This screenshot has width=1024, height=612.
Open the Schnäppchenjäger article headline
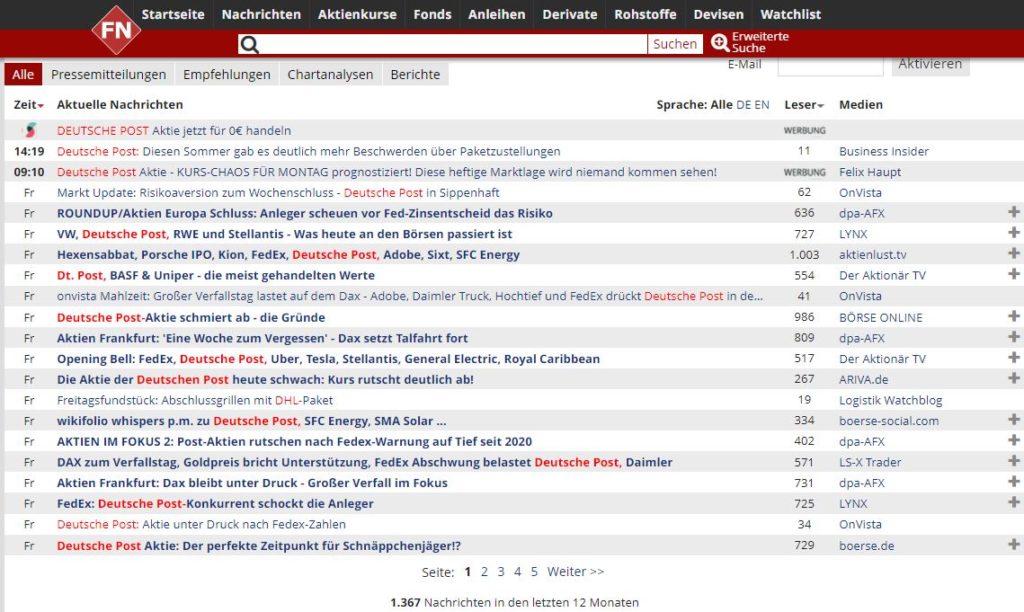pyautogui.click(x=259, y=545)
